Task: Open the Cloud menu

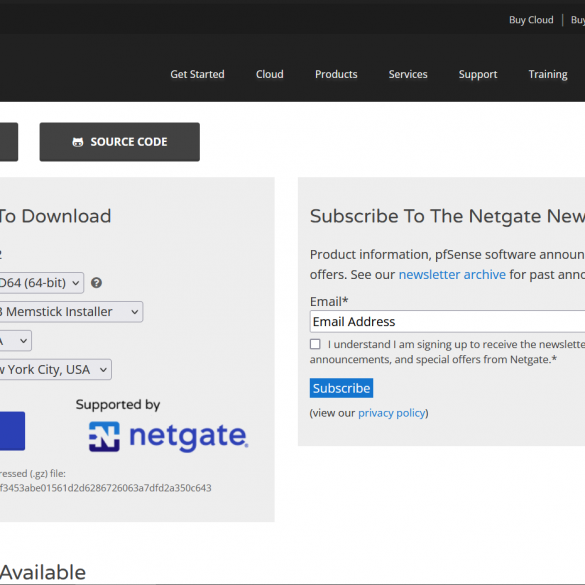Action: [270, 74]
